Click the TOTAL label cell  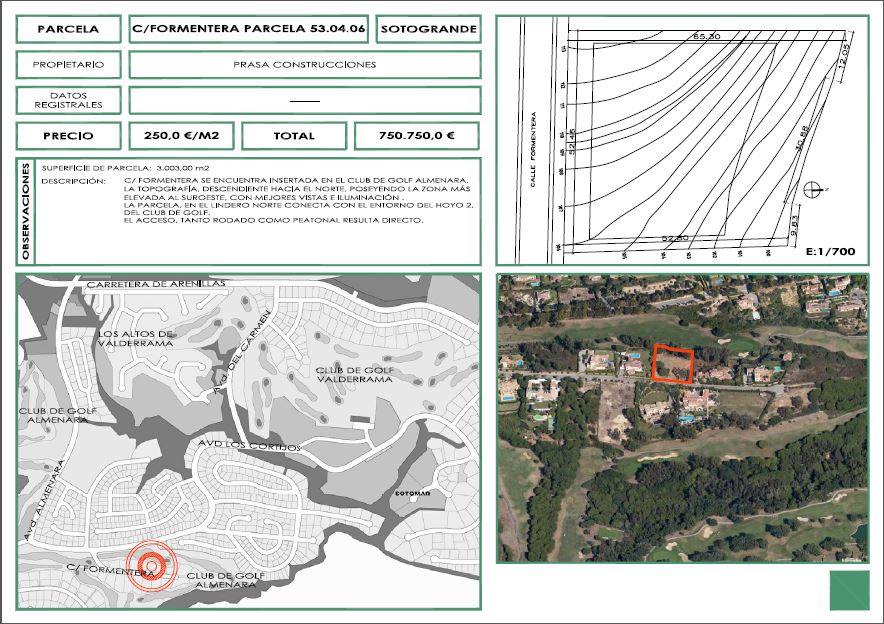pos(293,136)
